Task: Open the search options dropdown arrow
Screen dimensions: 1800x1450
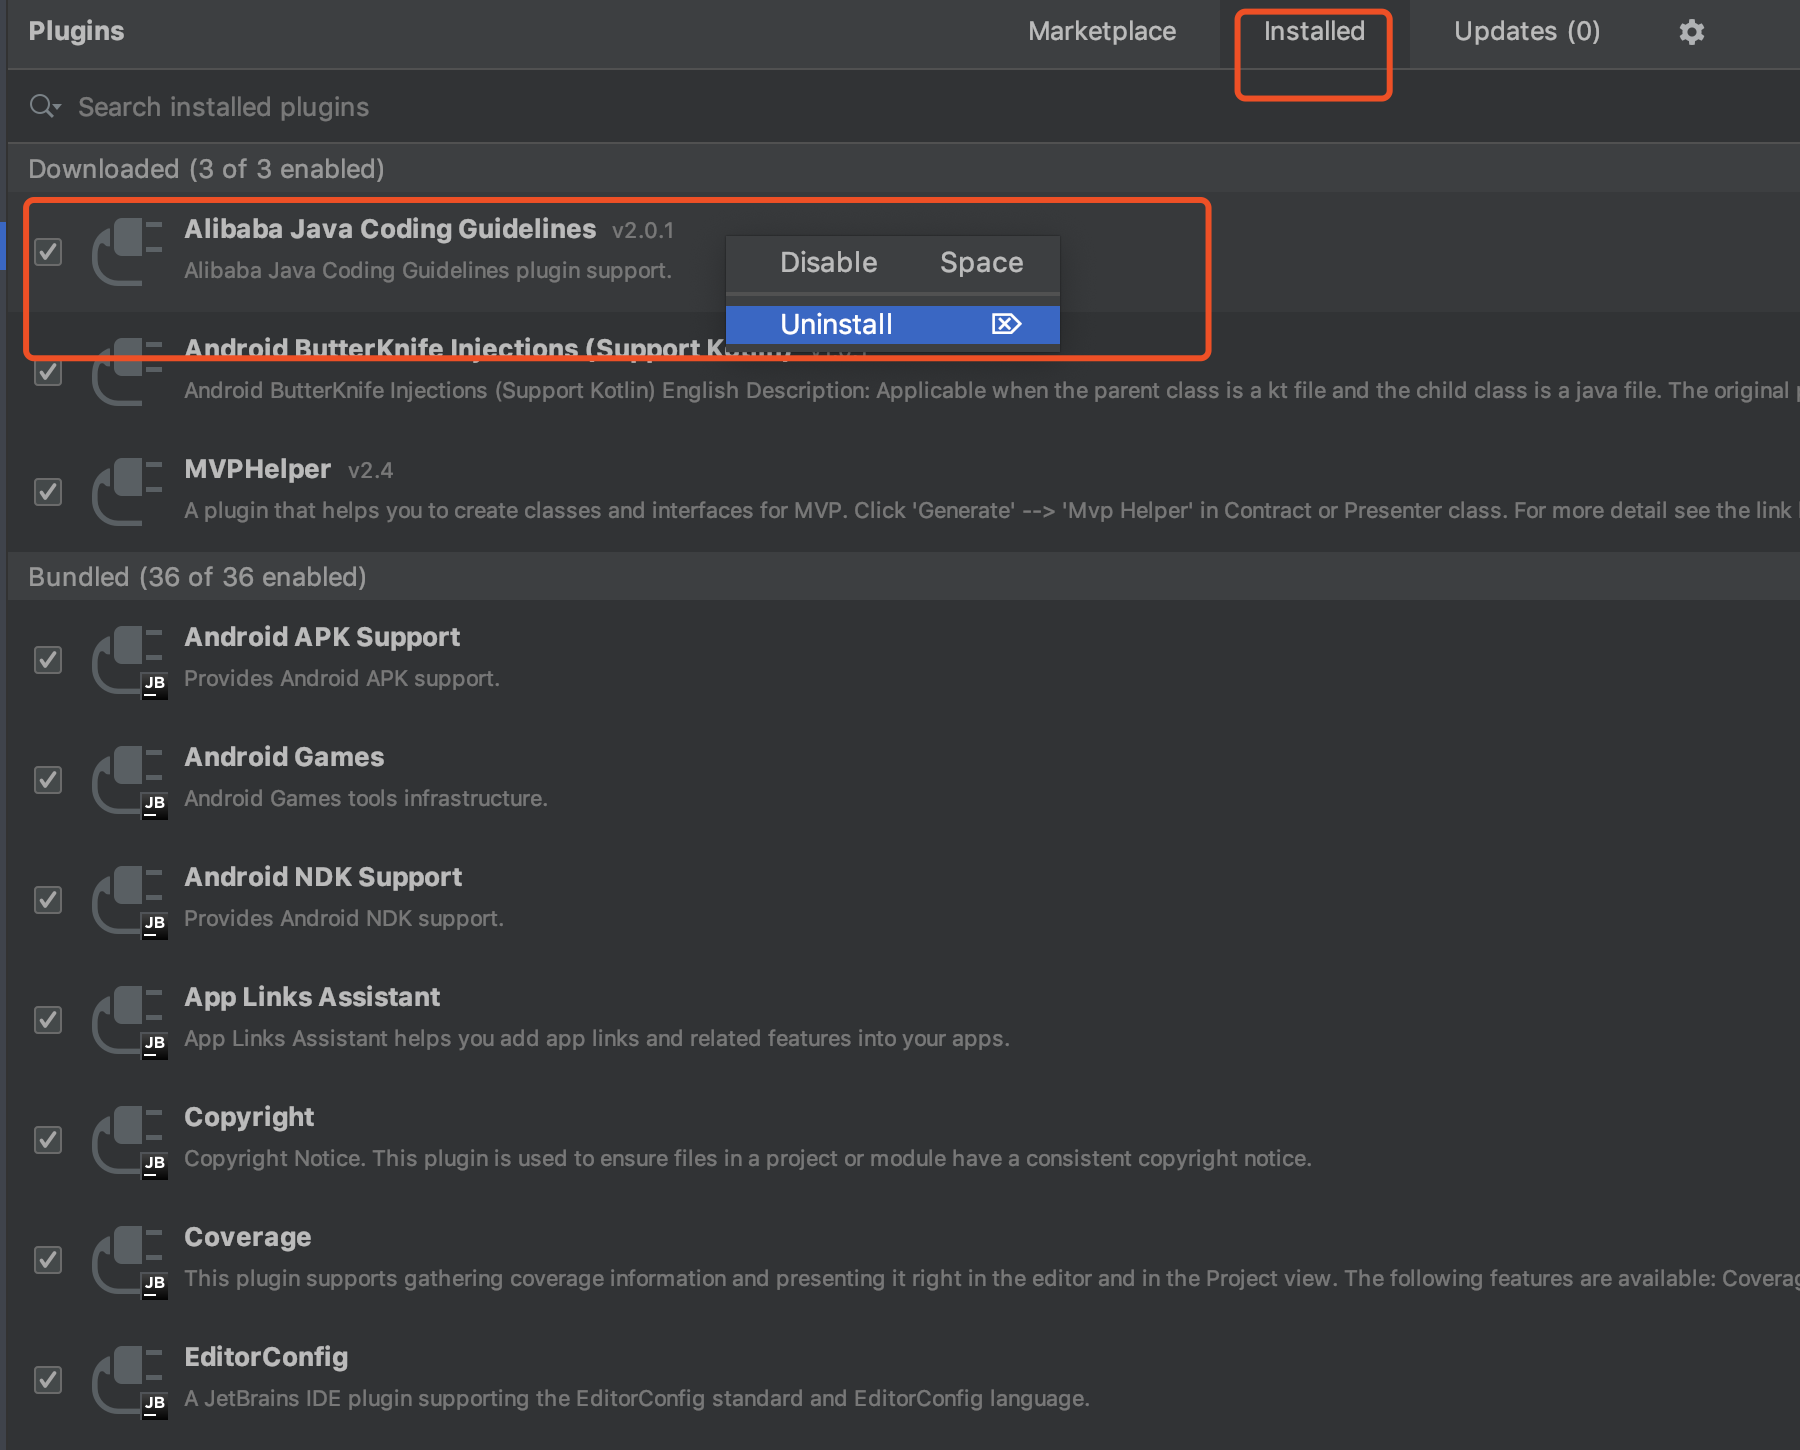Action: pyautogui.click(x=57, y=108)
